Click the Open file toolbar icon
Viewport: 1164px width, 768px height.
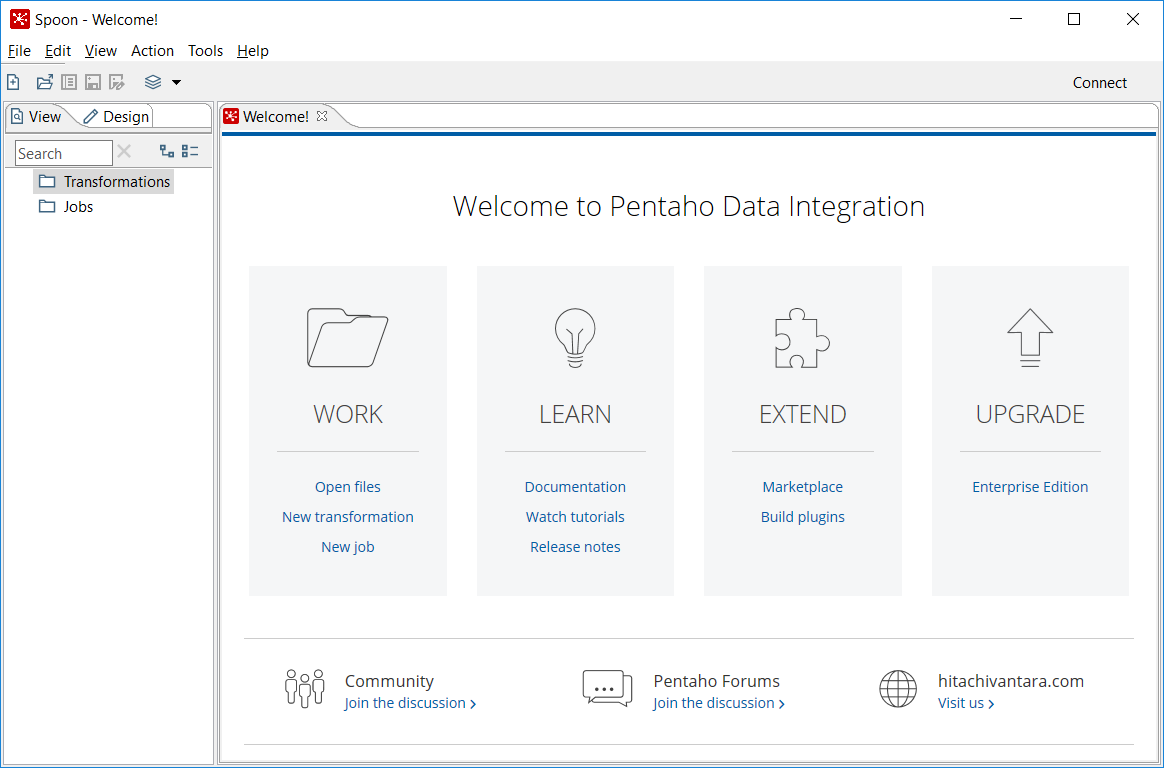pos(45,82)
